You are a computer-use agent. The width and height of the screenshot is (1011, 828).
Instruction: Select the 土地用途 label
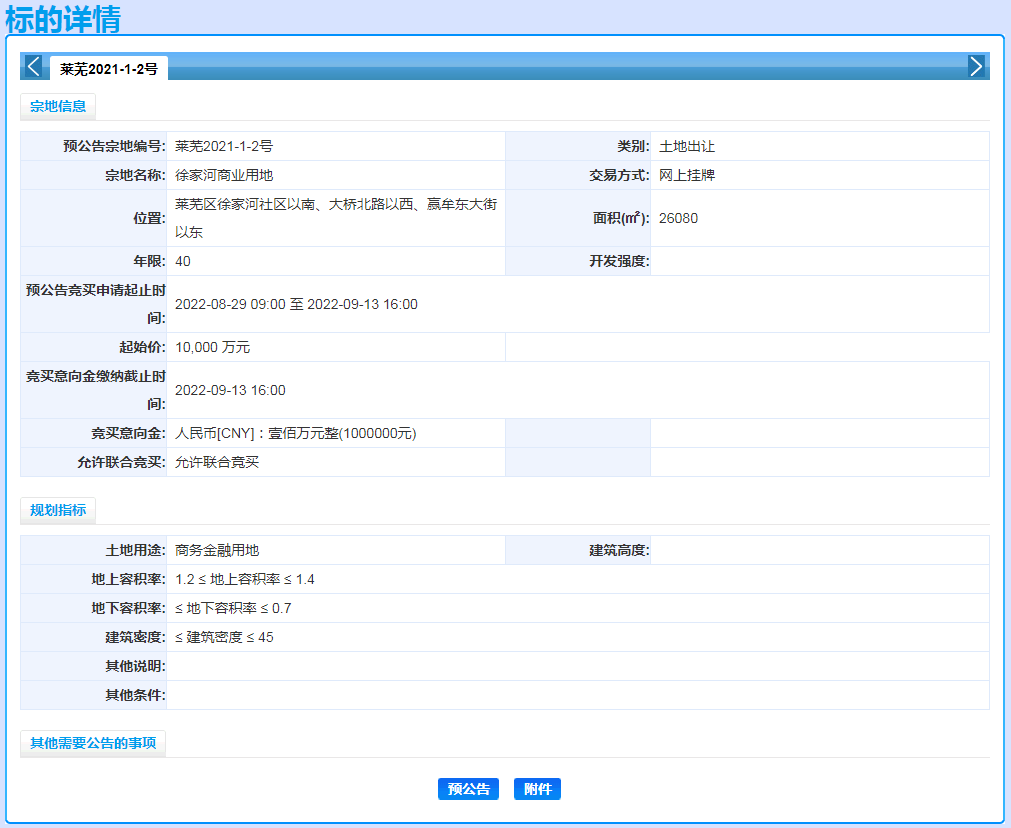[x=135, y=550]
